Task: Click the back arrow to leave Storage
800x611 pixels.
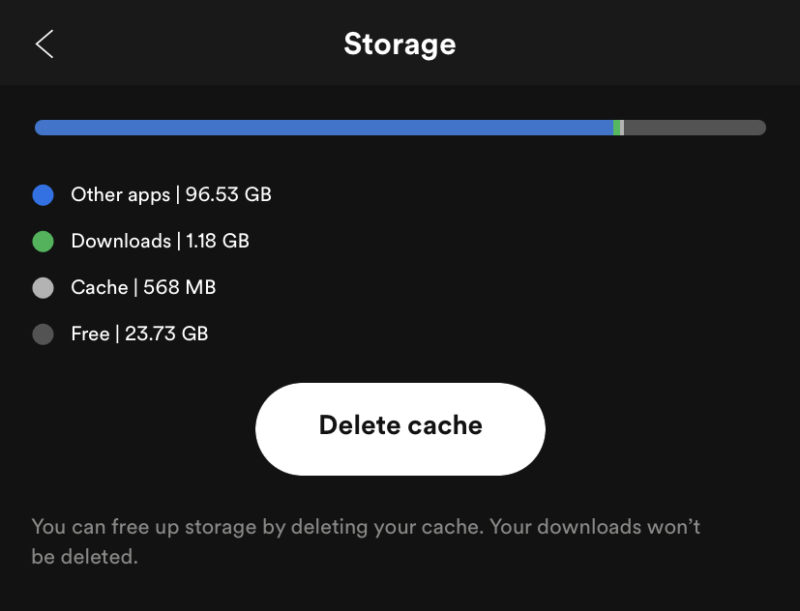Action: tap(44, 44)
